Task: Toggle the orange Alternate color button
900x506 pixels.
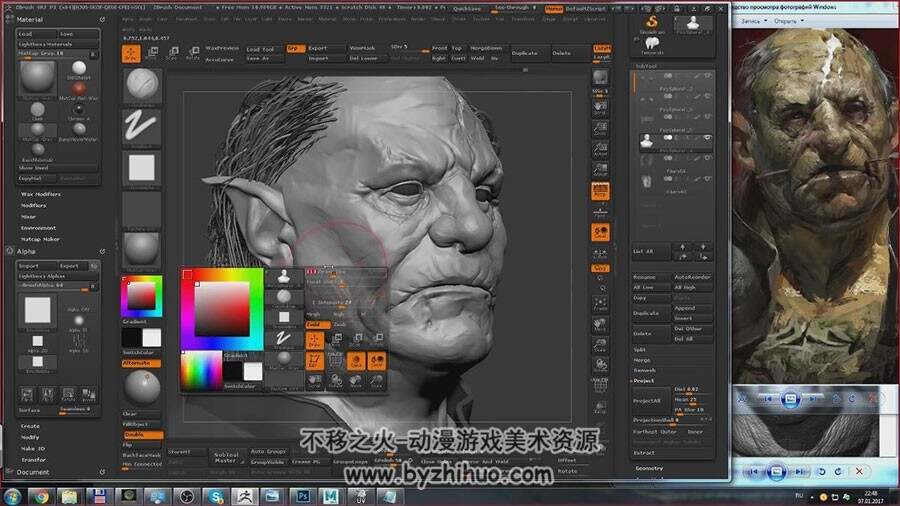Action: click(141, 363)
